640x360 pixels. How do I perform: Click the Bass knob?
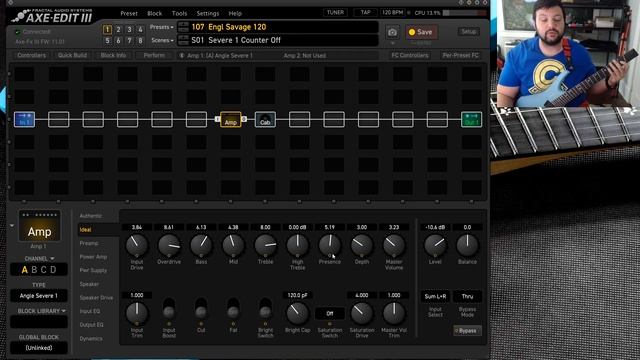tap(201, 245)
